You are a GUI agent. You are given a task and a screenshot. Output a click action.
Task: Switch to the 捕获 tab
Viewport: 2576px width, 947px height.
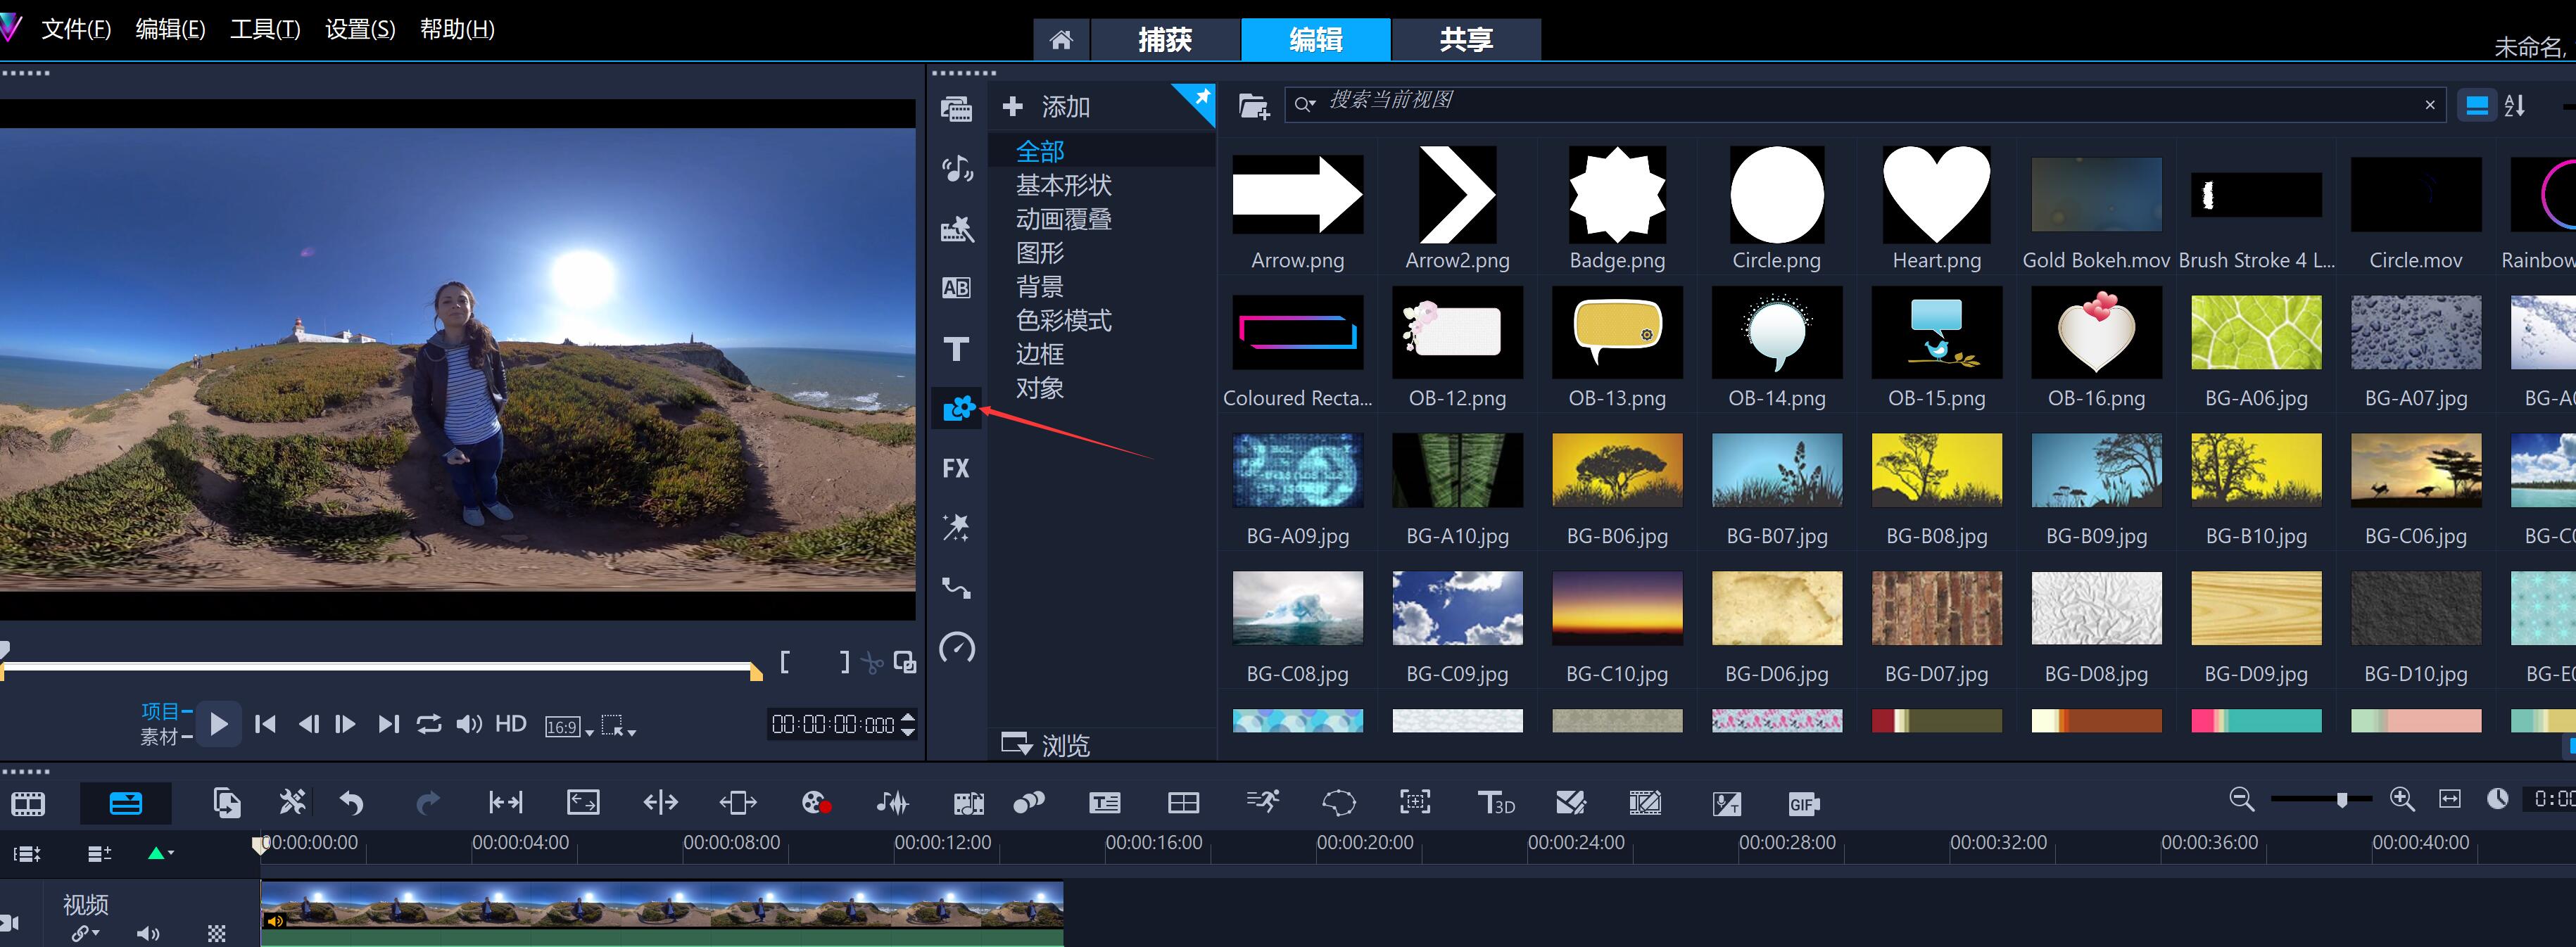pyautogui.click(x=1165, y=39)
